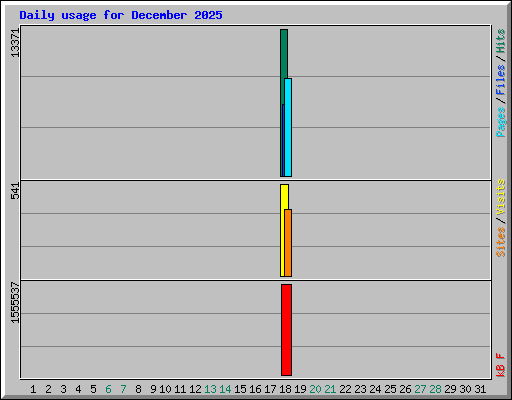Click green day 28 label
The width and height of the screenshot is (512, 400).
(435, 389)
